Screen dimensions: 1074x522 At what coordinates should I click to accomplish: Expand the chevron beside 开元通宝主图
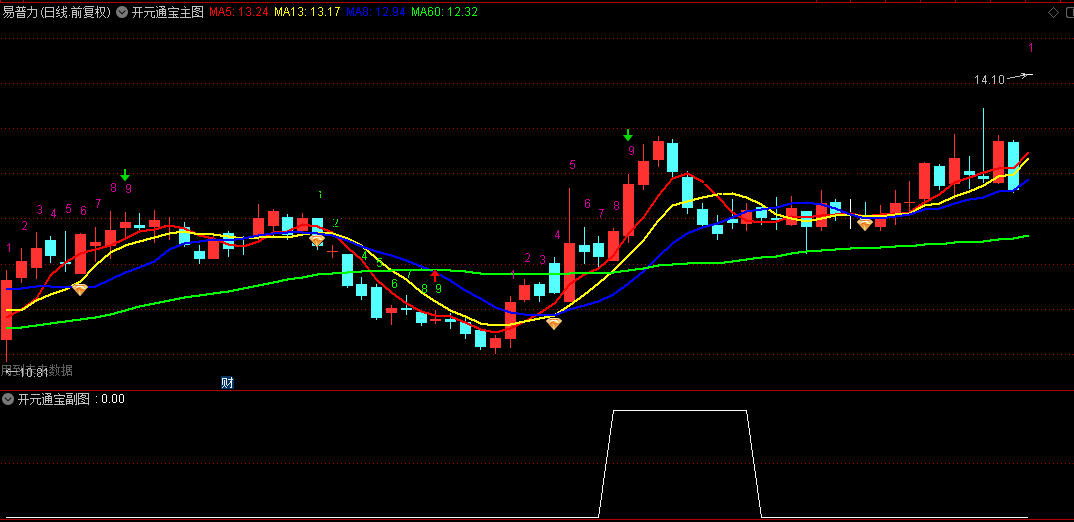pos(122,12)
